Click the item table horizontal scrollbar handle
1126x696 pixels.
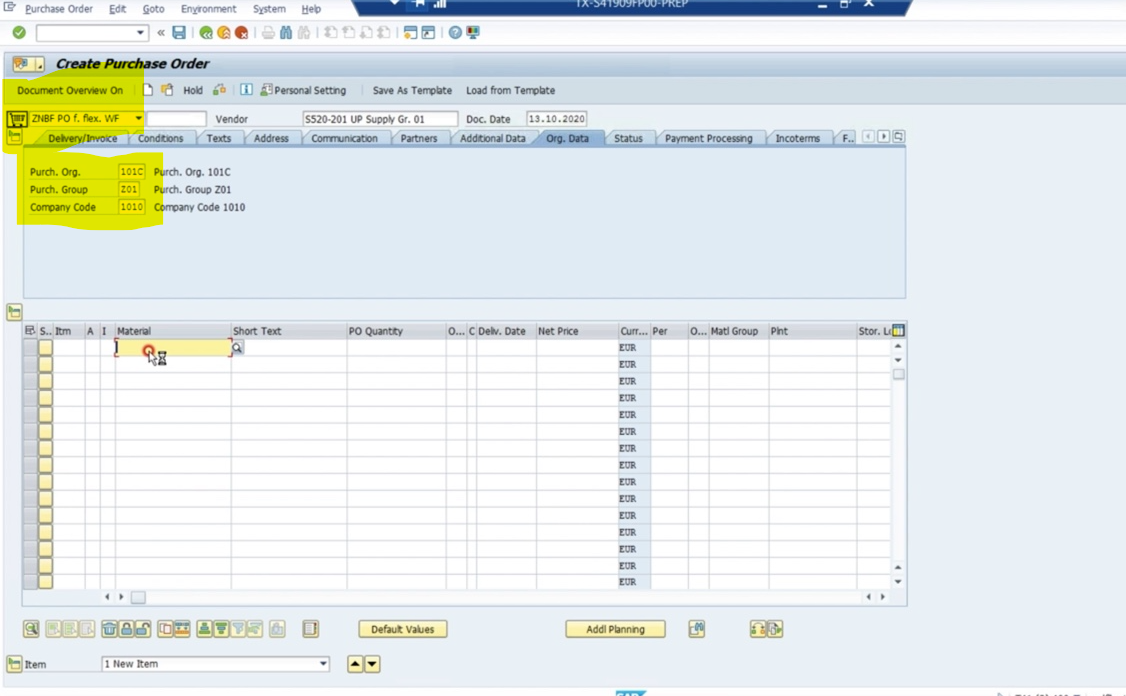click(138, 597)
